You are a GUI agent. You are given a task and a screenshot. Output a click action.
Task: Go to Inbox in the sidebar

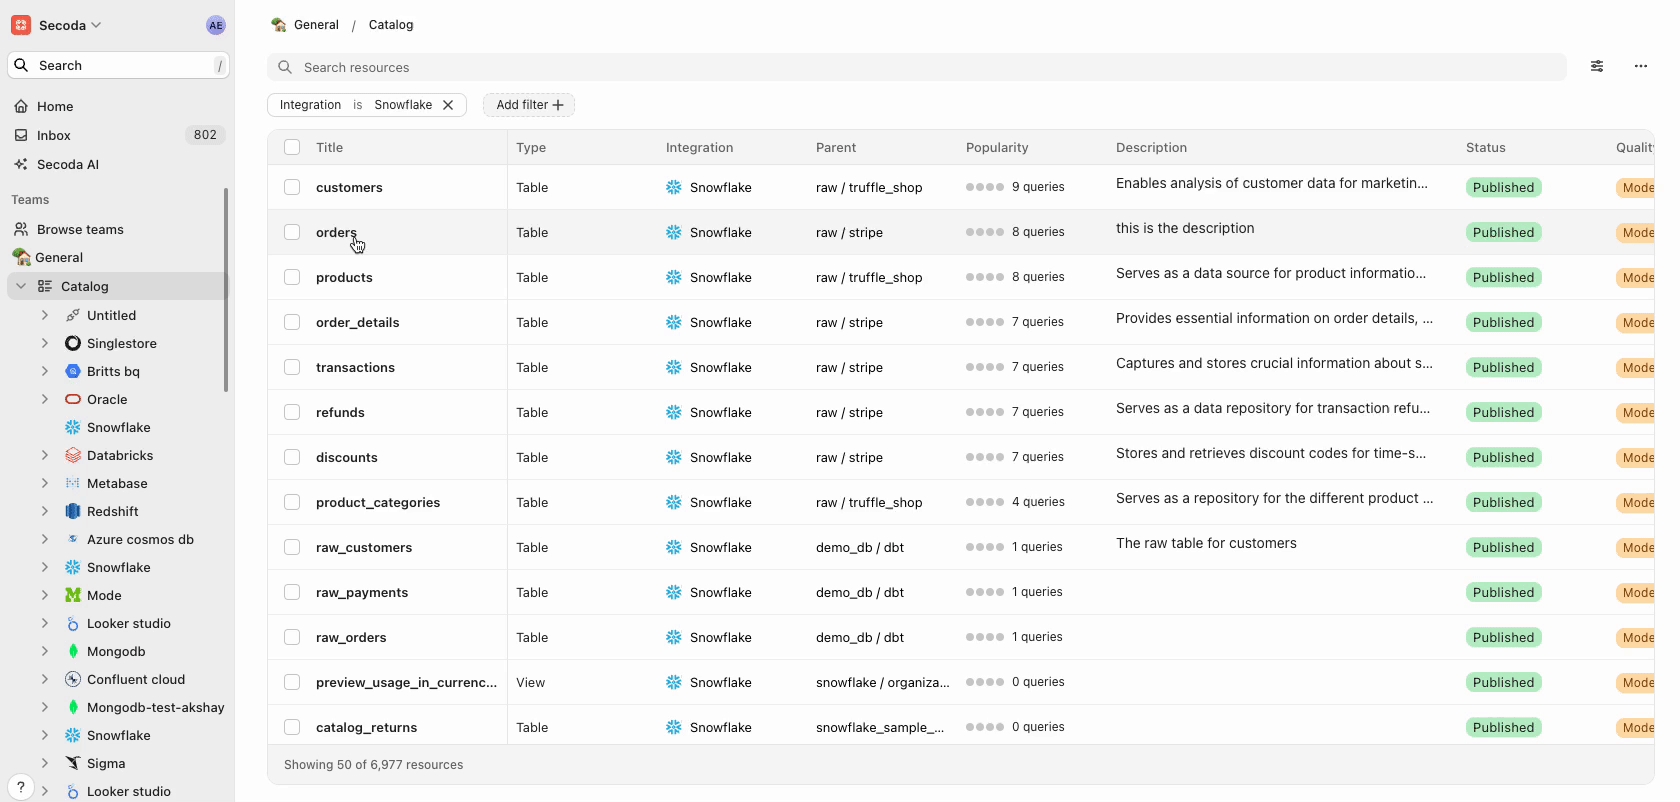pos(54,135)
